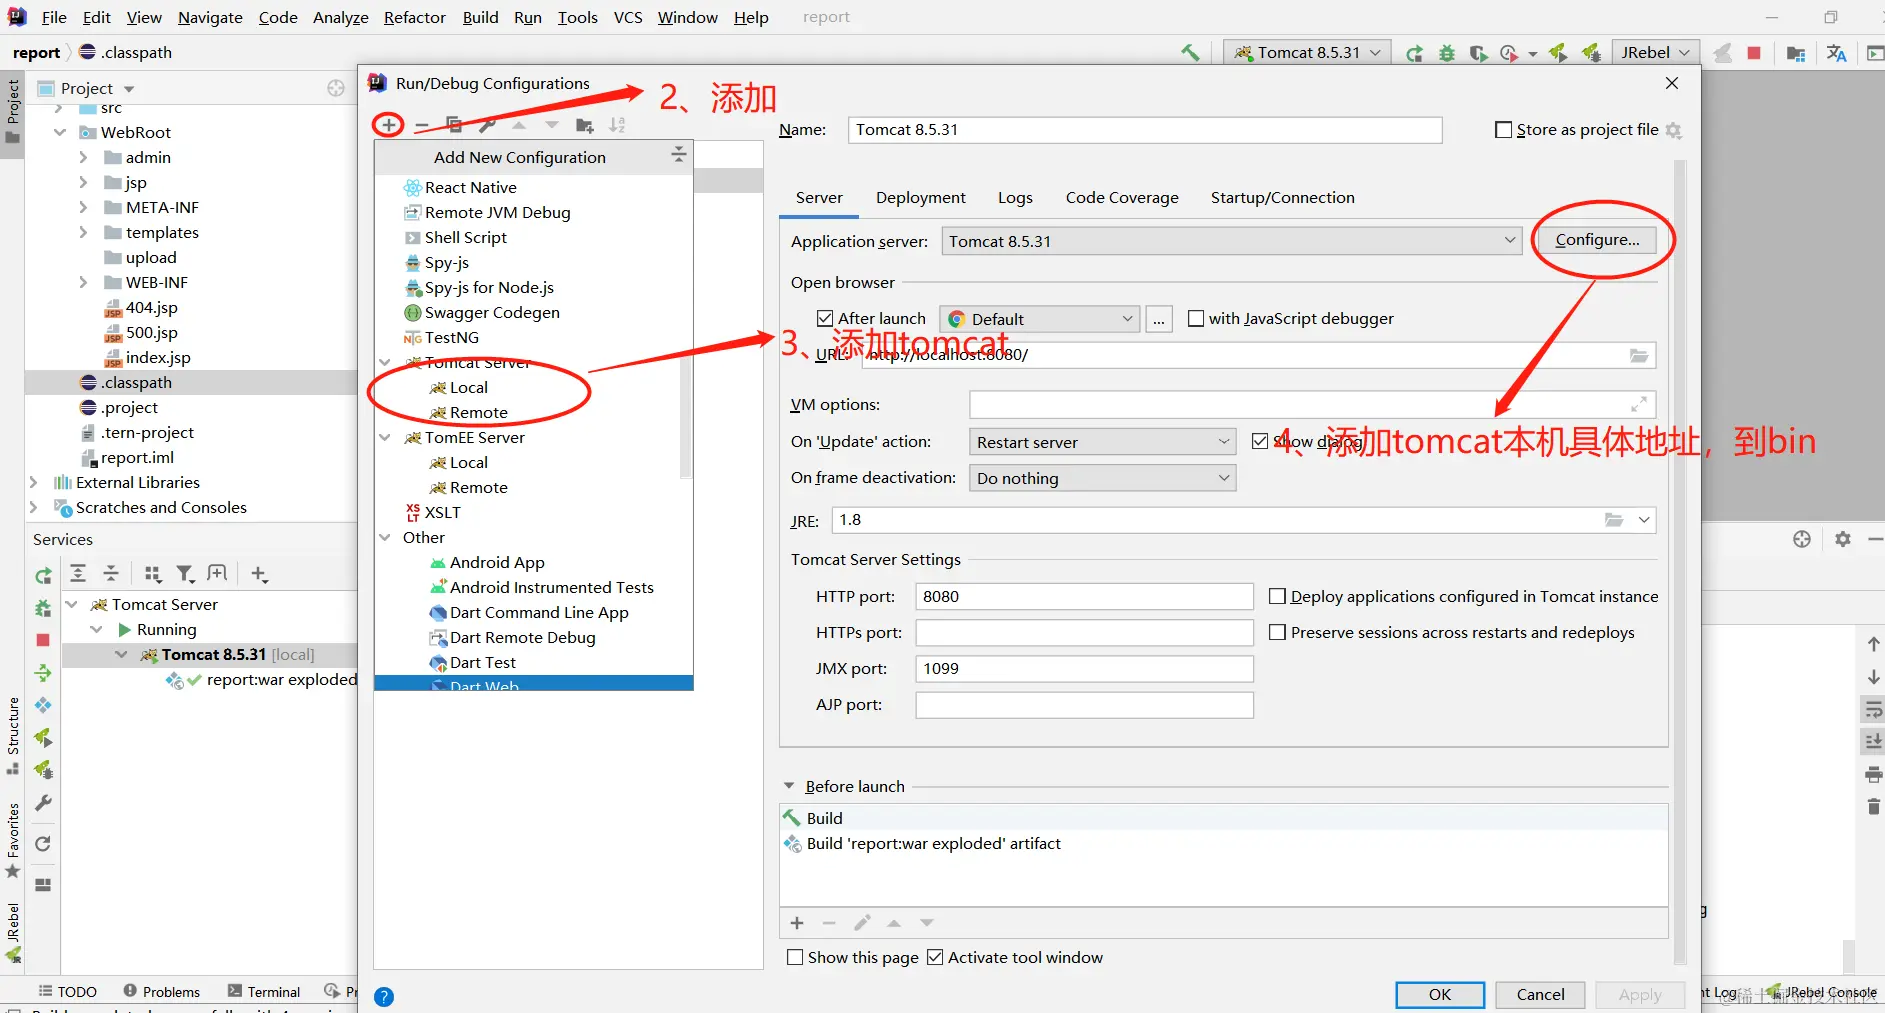Click the sort configurations alphabetically icon
The image size is (1885, 1013).
tap(617, 125)
